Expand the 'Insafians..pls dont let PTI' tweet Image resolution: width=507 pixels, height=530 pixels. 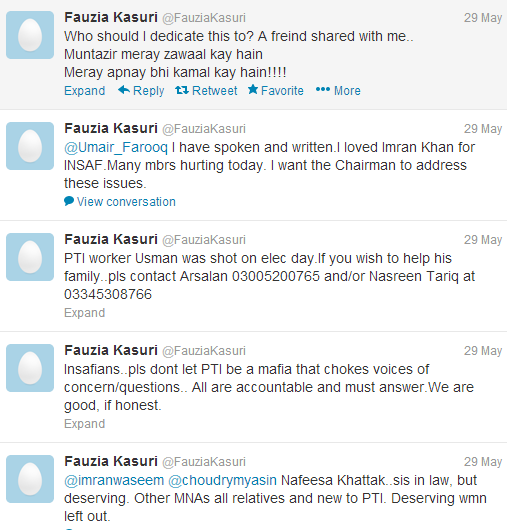[84, 424]
